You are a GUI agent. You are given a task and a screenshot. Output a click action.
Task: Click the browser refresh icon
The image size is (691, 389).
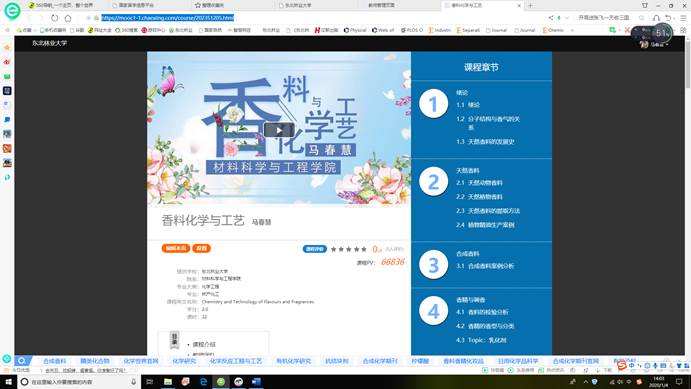(55, 18)
